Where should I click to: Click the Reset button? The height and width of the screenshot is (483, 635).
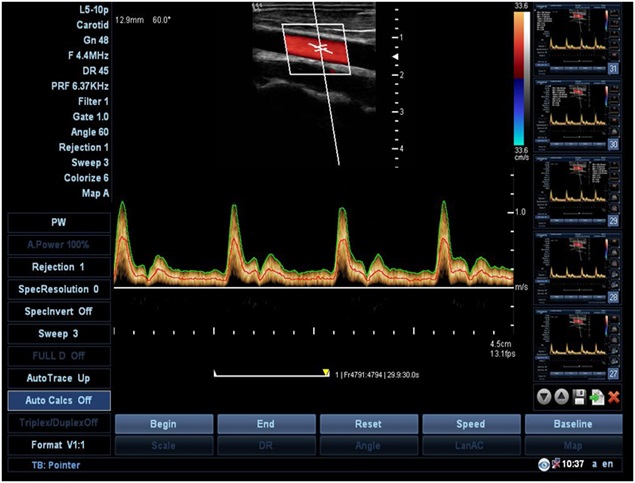tap(369, 424)
